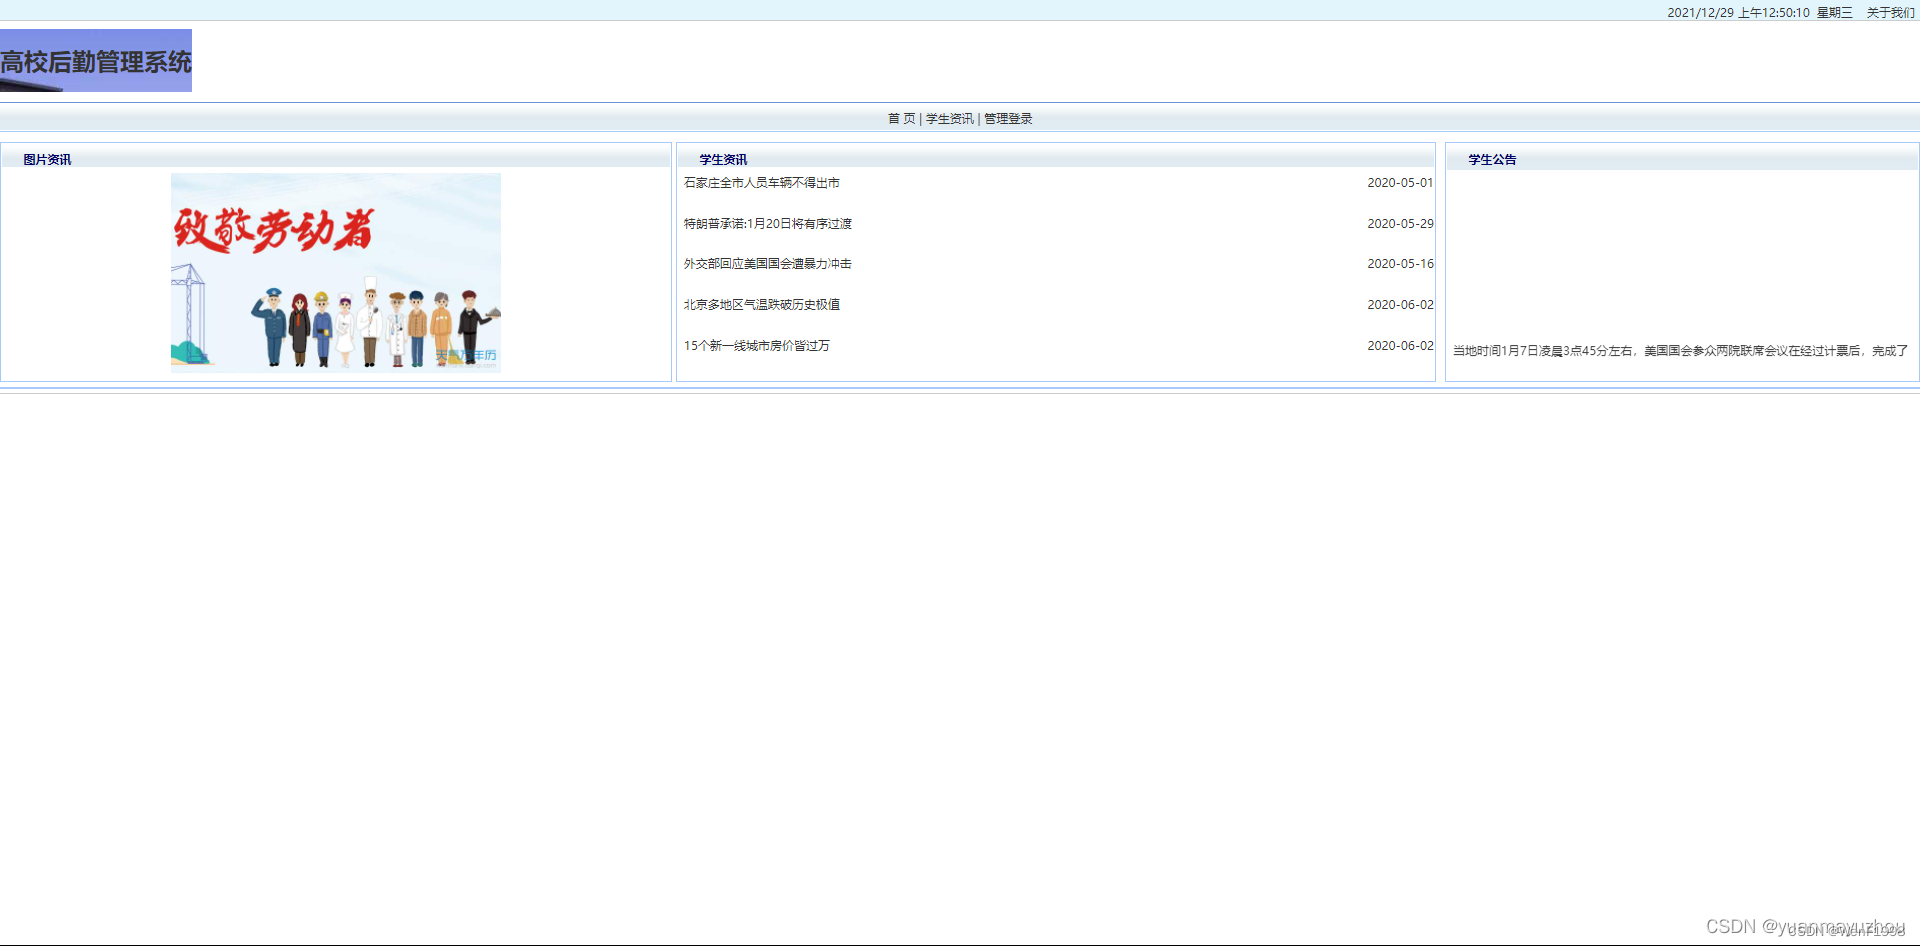This screenshot has height=946, width=1920.
Task: Click the 关于我们 link at top
Action: [1890, 13]
